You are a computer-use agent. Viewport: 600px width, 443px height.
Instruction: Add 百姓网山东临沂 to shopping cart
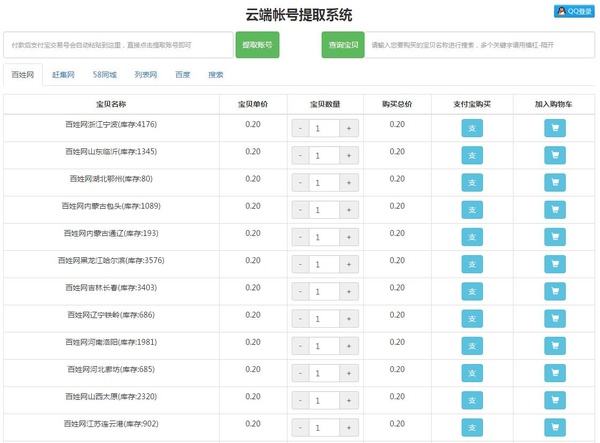click(555, 155)
